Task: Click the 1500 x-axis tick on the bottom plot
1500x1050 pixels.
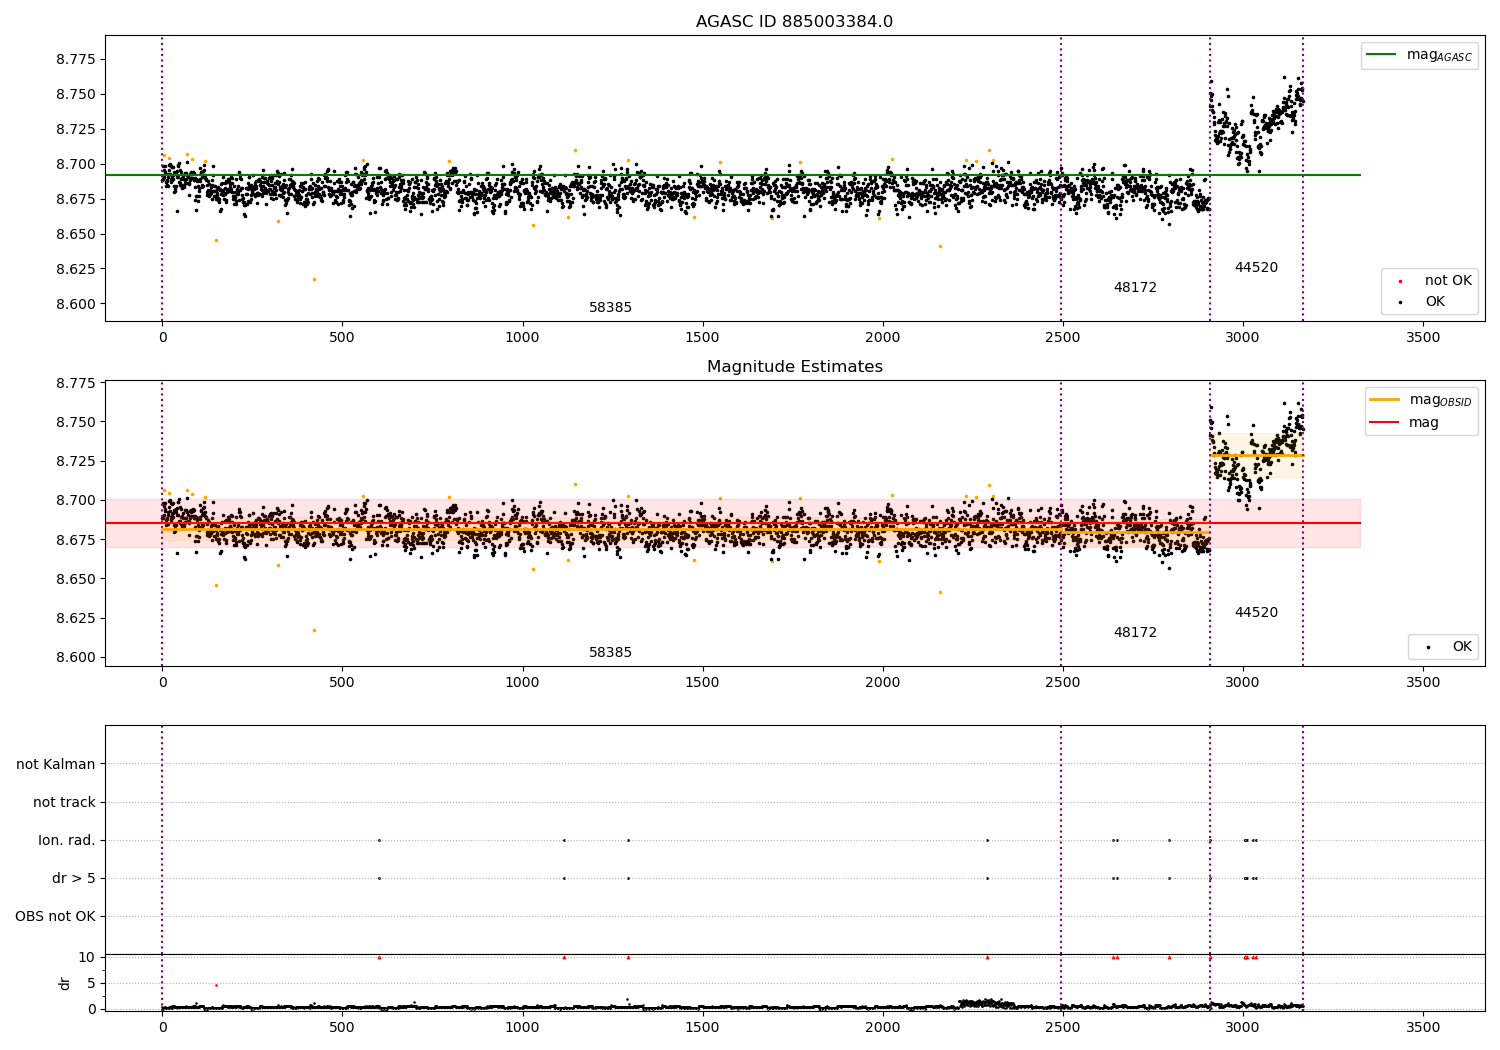Action: point(702,1027)
